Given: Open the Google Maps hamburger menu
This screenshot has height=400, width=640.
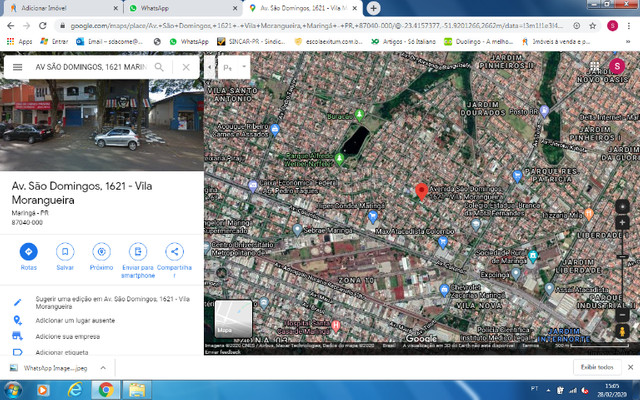Looking at the screenshot, I should [x=18, y=67].
